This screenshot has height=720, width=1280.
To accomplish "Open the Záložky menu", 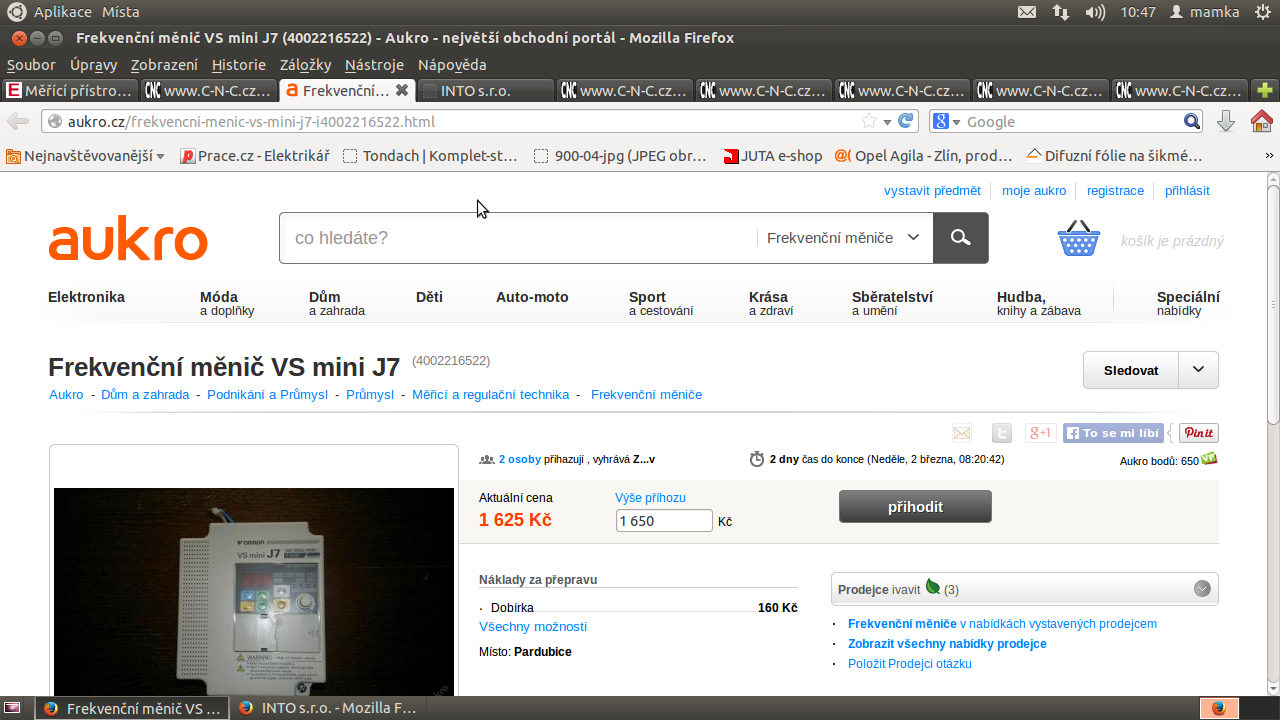I will point(305,65).
